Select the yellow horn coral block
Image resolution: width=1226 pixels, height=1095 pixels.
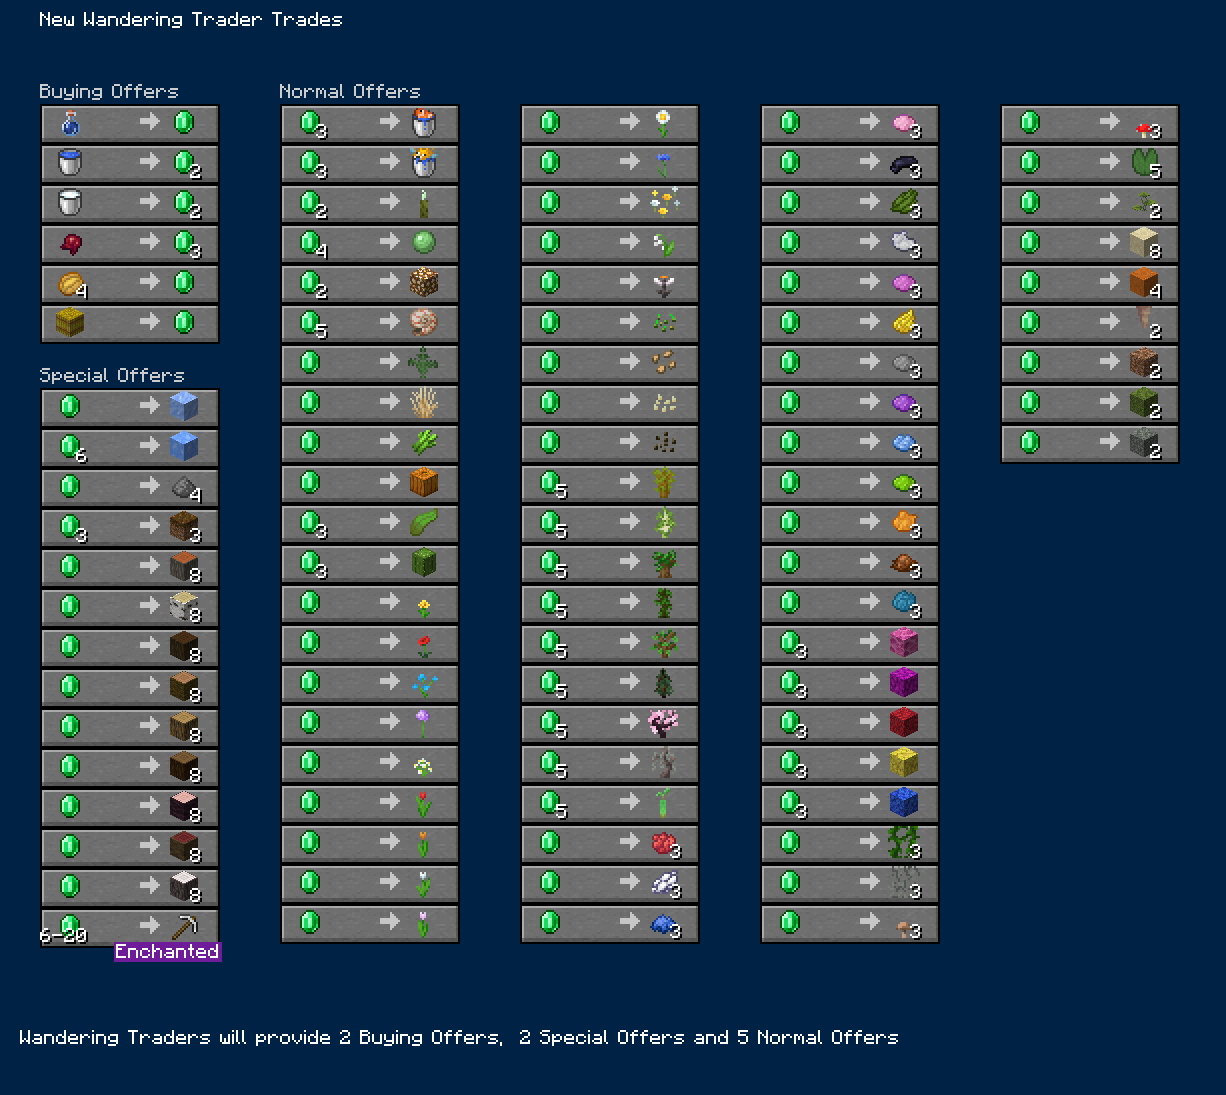904,763
